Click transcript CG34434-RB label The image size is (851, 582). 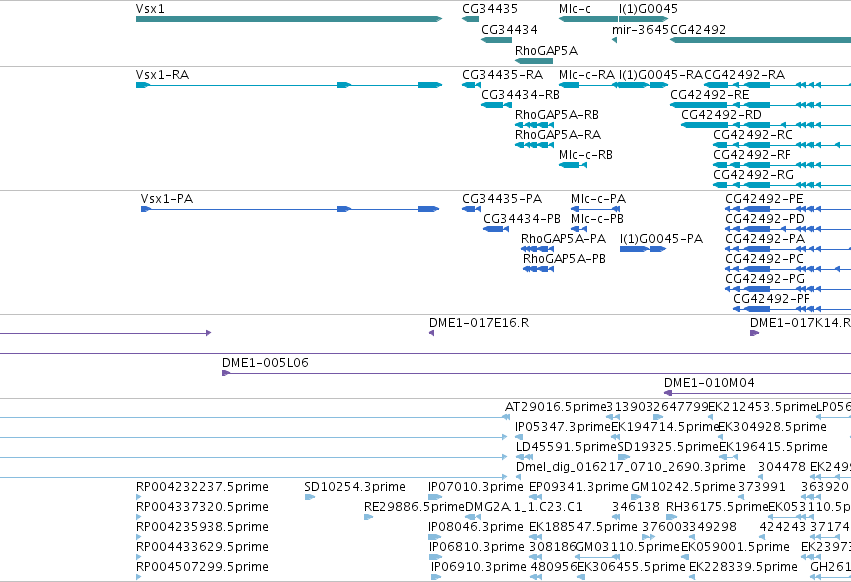tap(520, 94)
